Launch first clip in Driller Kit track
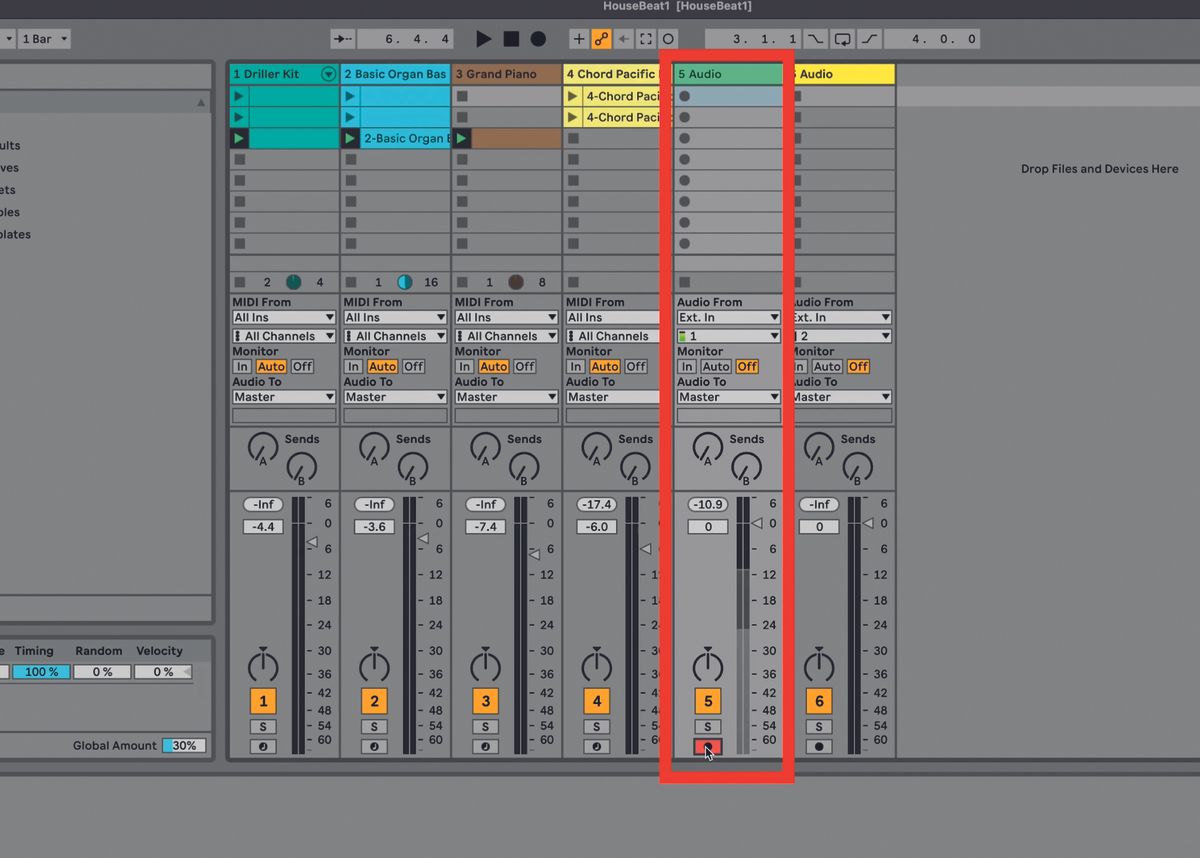 tap(239, 96)
